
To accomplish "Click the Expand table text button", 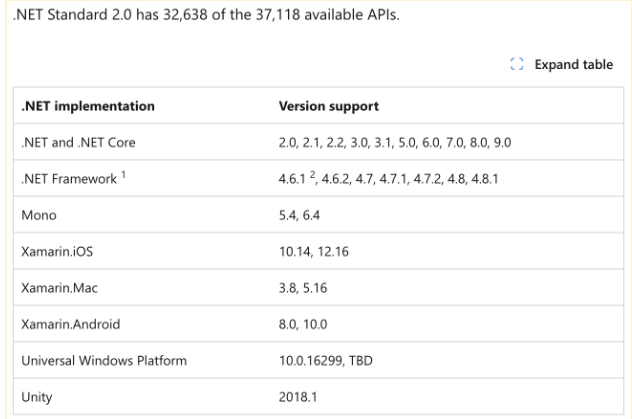I will 574,64.
